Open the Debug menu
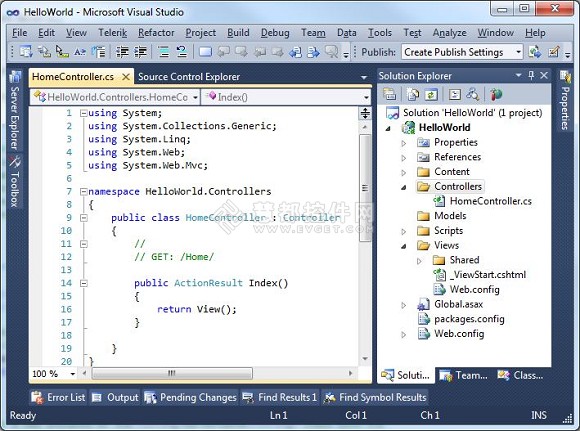The width and height of the screenshot is (580, 431). click(x=275, y=33)
